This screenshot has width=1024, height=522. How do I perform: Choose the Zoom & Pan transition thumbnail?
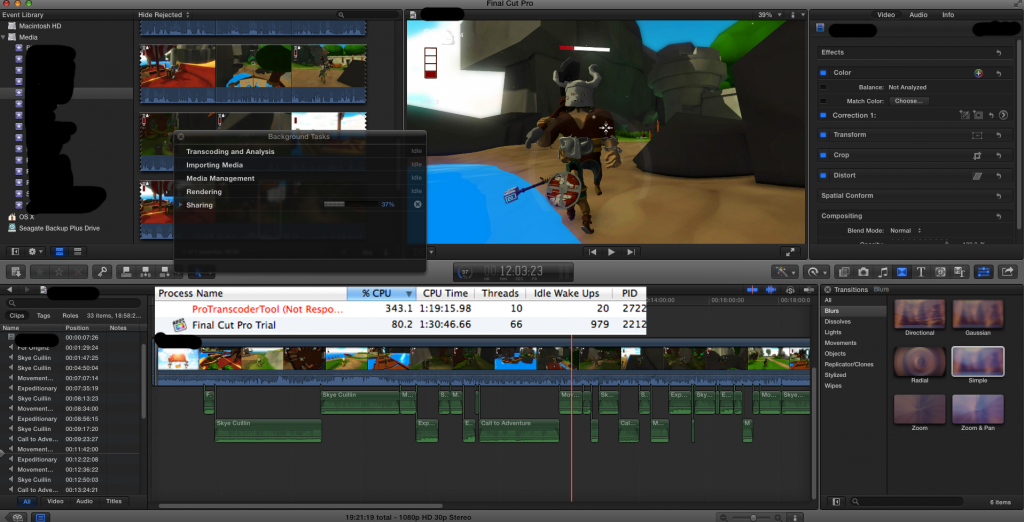[x=978, y=409]
